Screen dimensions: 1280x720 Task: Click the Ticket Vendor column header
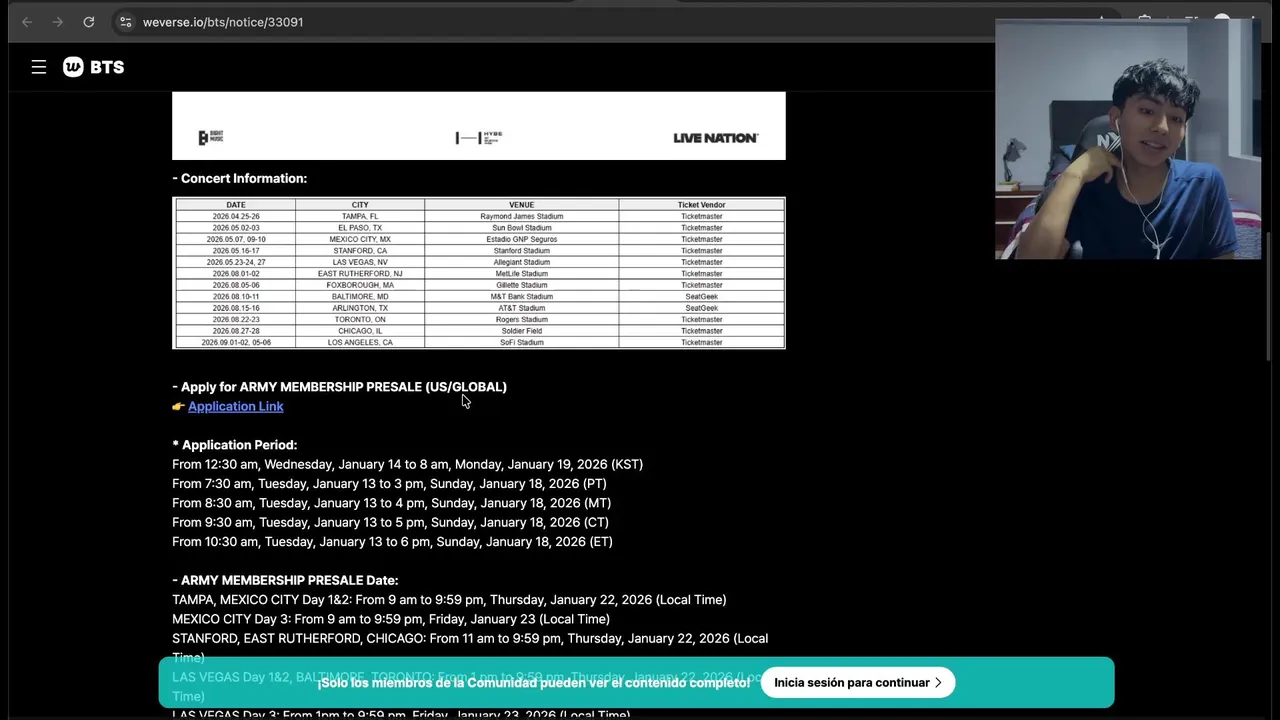[701, 205]
